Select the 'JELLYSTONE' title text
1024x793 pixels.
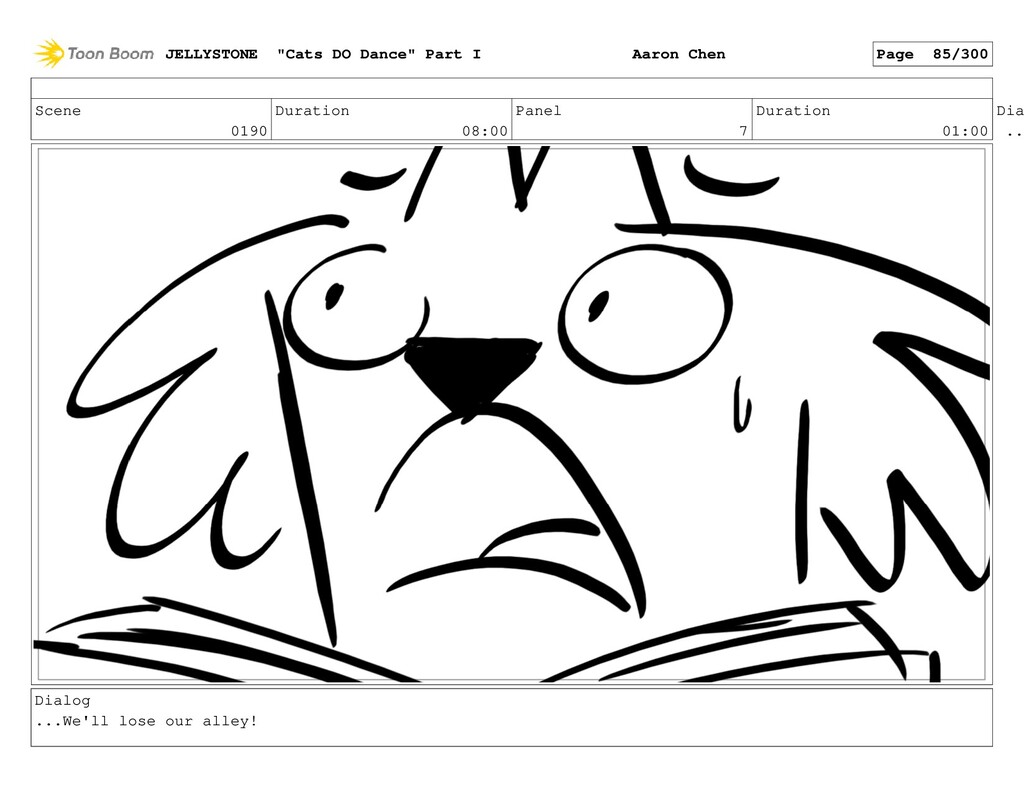coord(211,54)
